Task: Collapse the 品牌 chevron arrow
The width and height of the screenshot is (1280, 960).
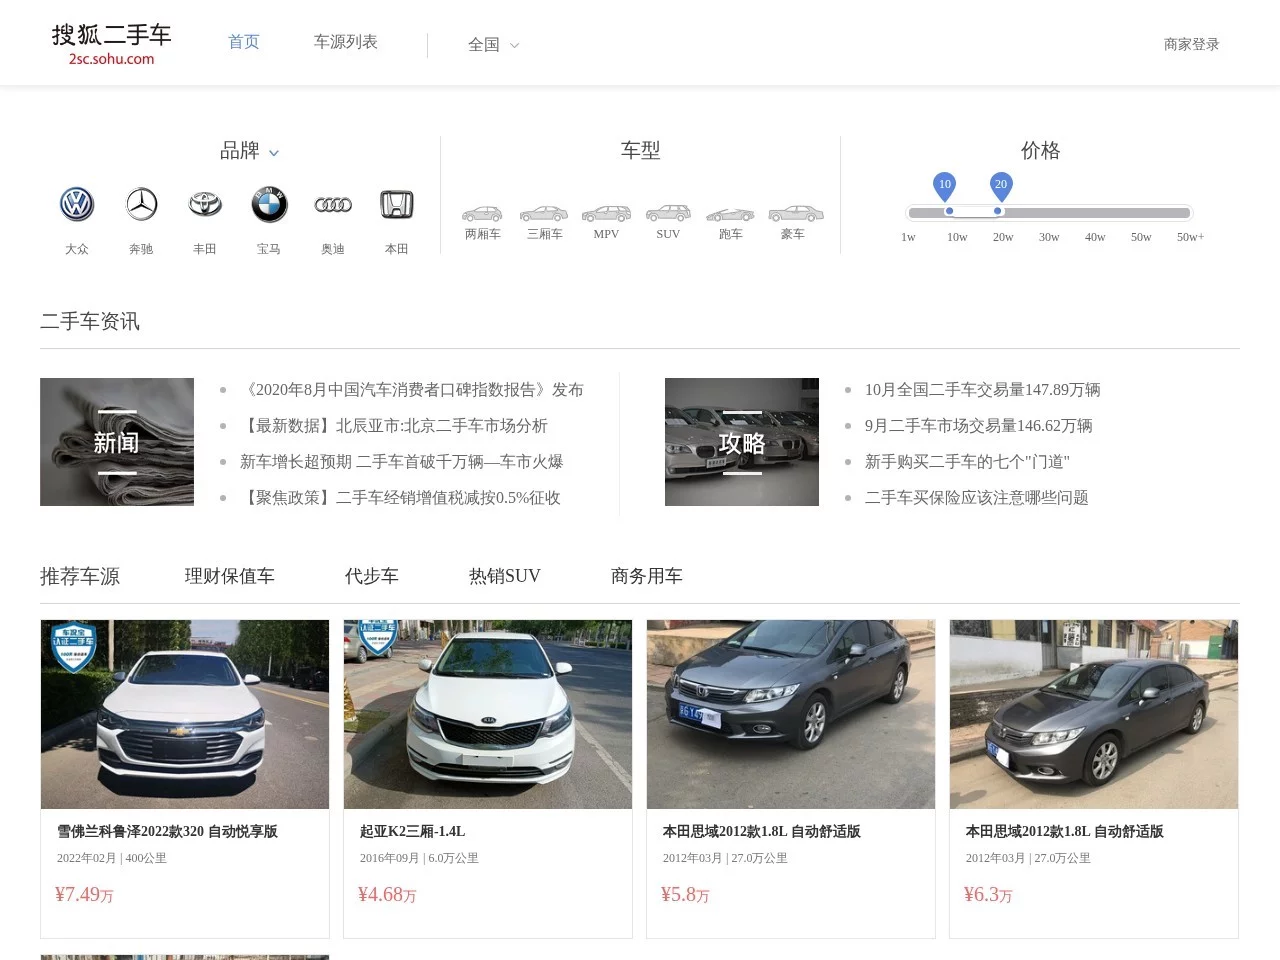Action: pos(273,153)
